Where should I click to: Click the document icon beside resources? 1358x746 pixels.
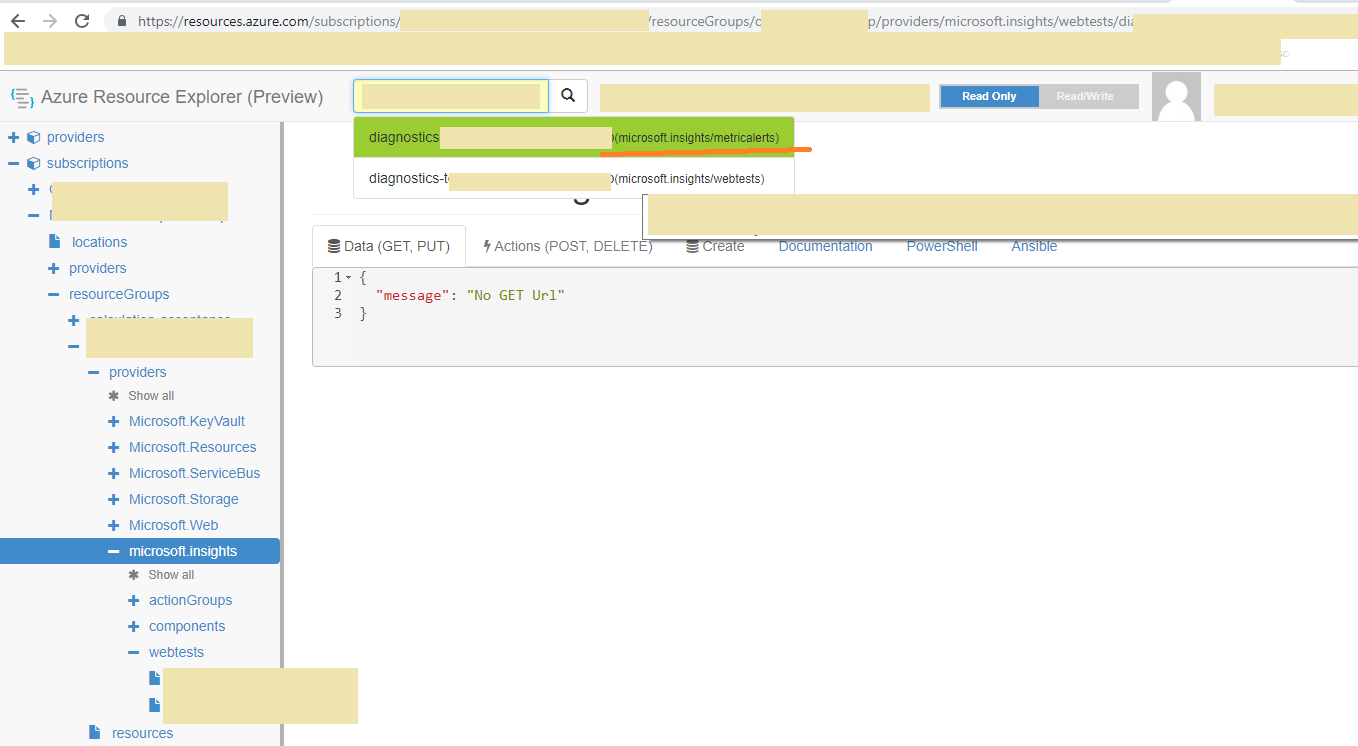coord(93,732)
